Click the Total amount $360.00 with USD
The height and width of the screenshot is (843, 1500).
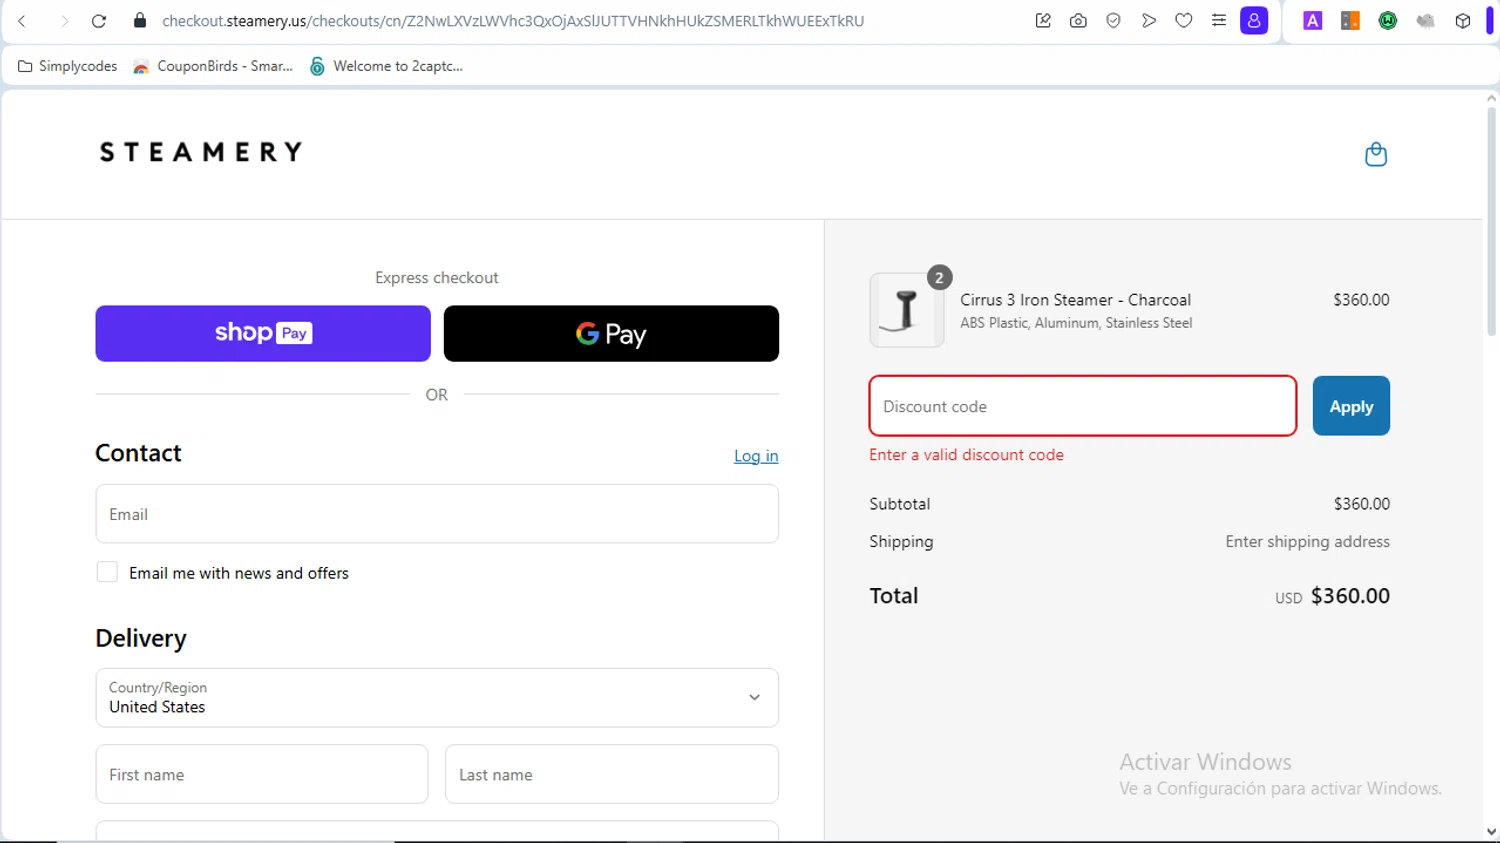tap(1332, 596)
